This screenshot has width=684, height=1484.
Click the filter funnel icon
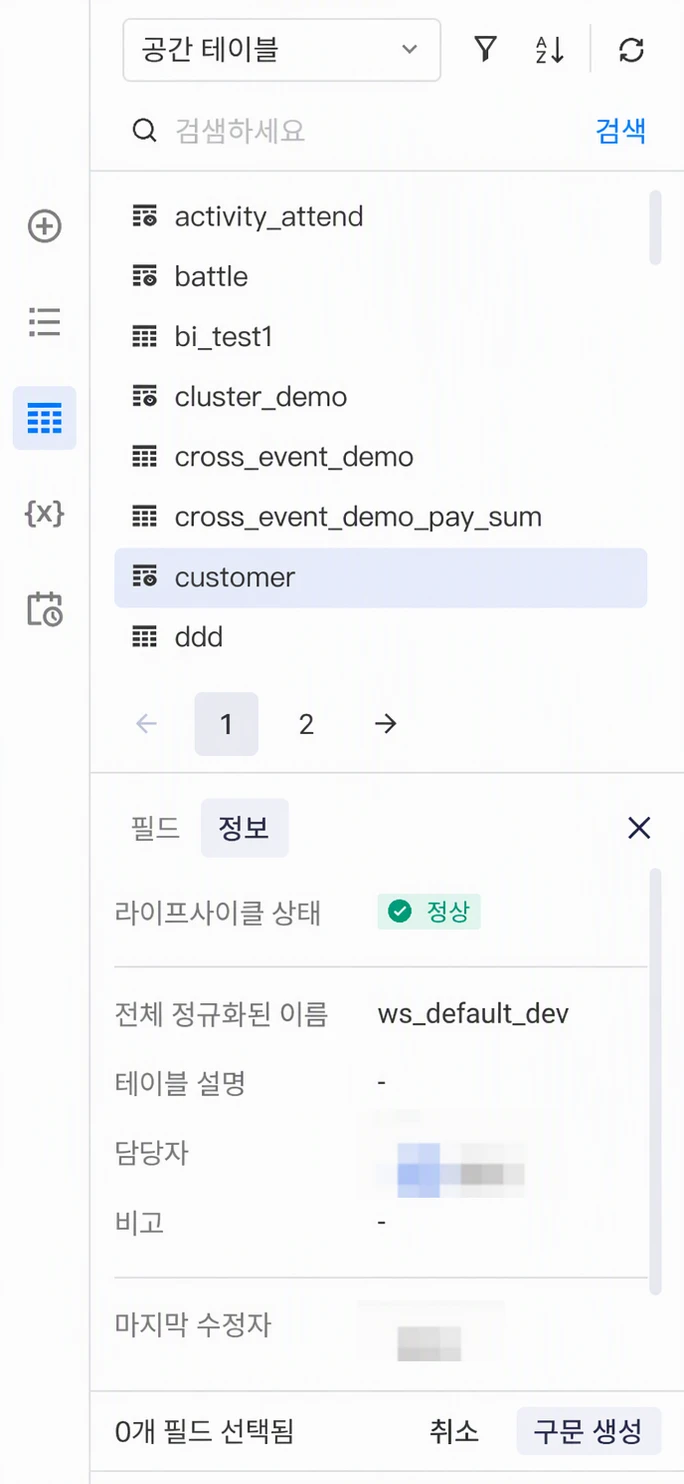(x=485, y=49)
